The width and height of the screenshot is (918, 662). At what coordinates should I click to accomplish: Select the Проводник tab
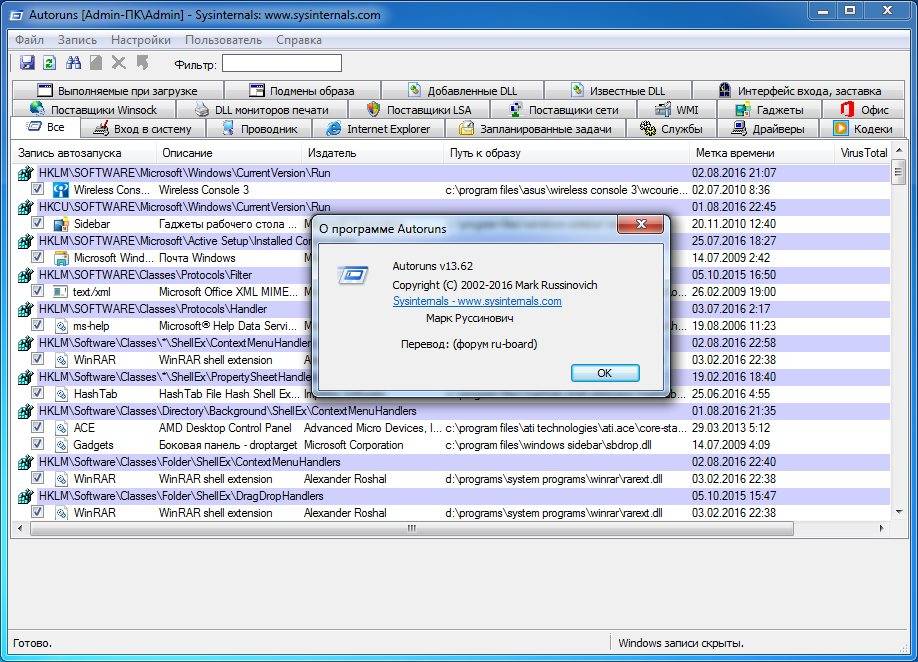[x=259, y=129]
